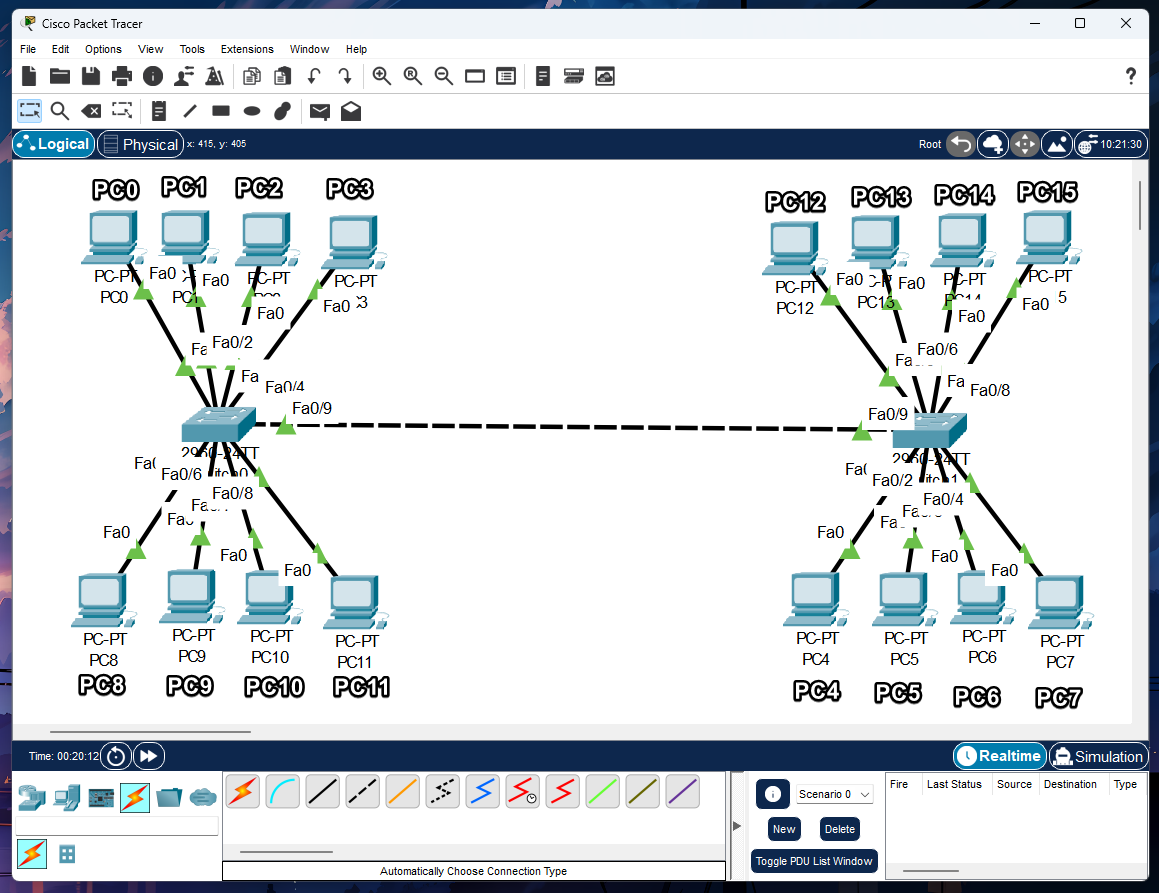Choose the Draw Freeform tool
Viewport: 1159px width, 893px height.
(x=282, y=112)
